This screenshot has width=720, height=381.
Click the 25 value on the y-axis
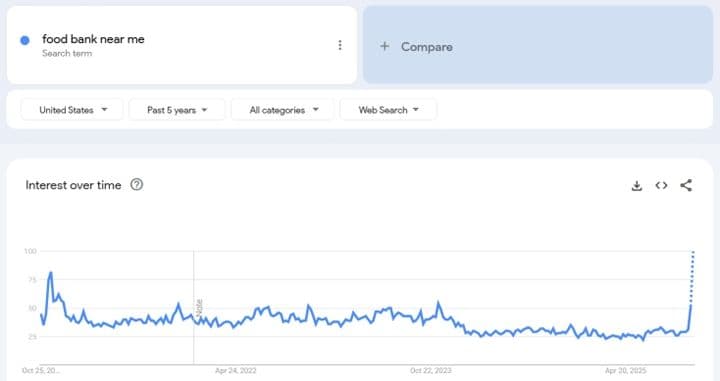pyautogui.click(x=32, y=336)
